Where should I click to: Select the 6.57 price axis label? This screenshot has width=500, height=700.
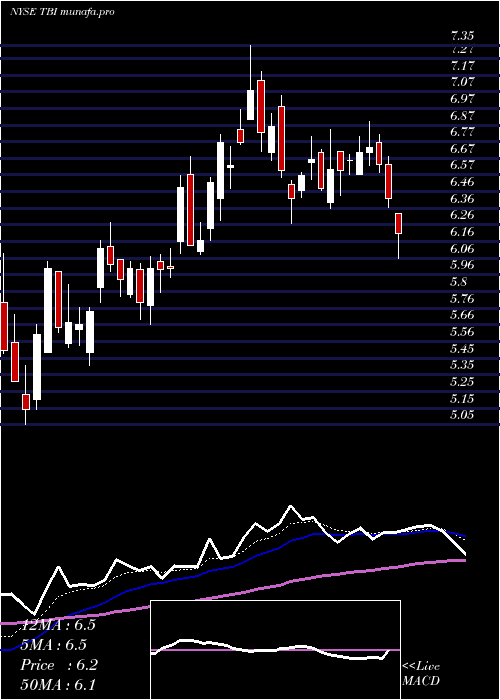tap(462, 165)
